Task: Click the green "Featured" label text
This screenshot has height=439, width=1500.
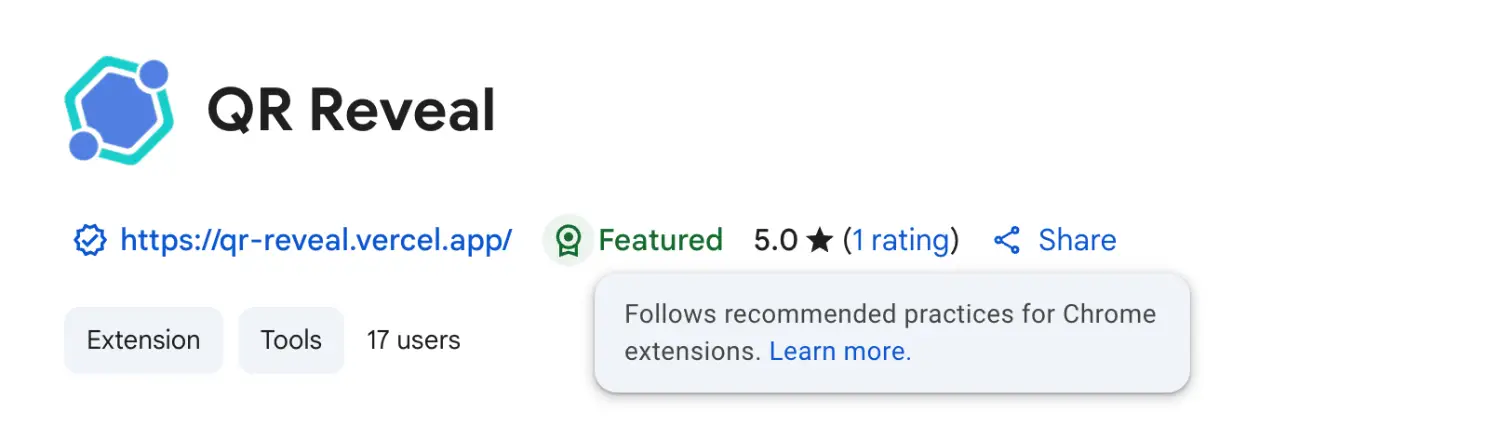Action: [x=660, y=240]
